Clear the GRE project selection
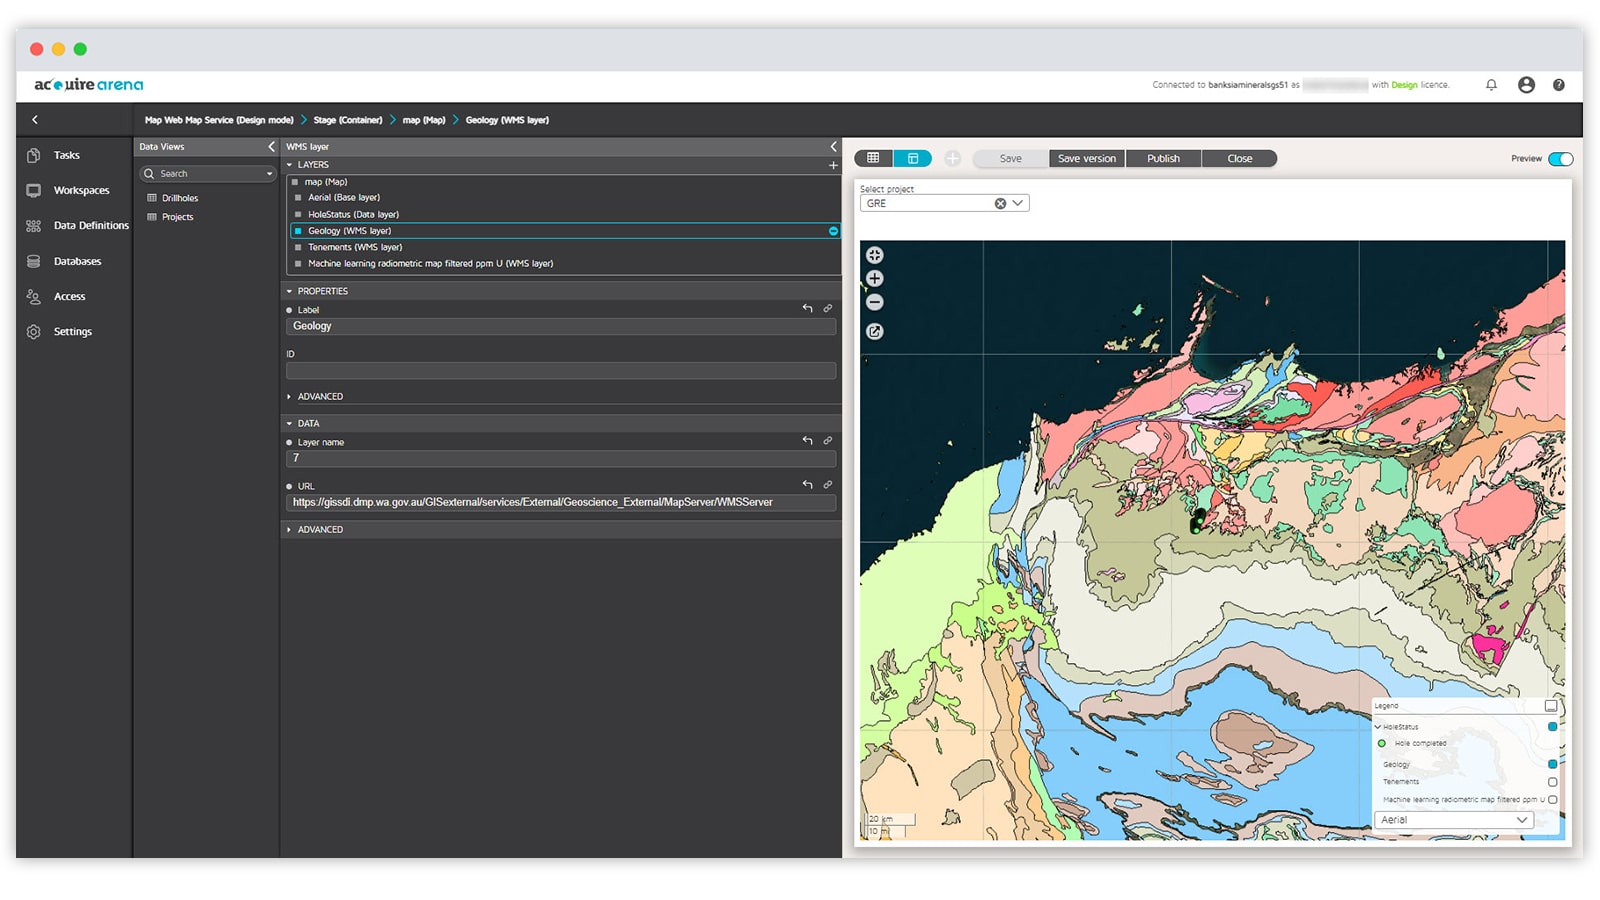Image resolution: width=1600 pixels, height=900 pixels. coord(999,203)
